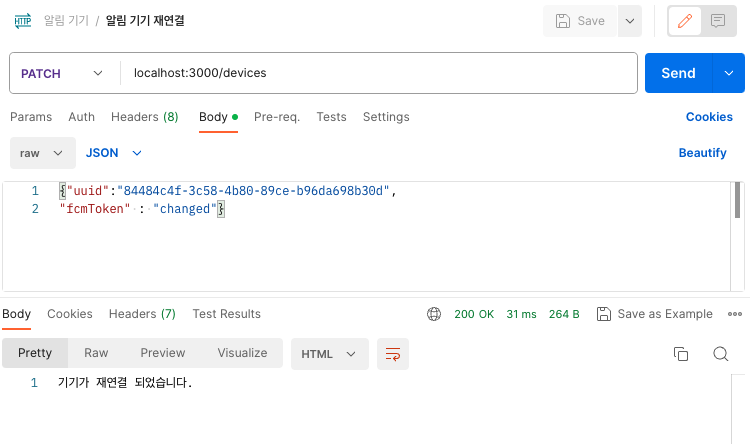Click the network globe icon

tap(434, 314)
